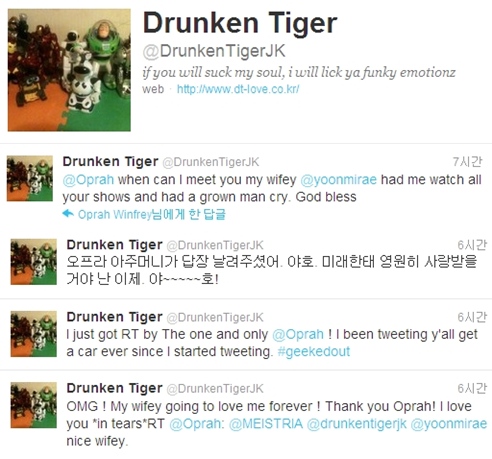
Task: Open @yoonmirae mention in the last tweet
Action: tap(449, 424)
